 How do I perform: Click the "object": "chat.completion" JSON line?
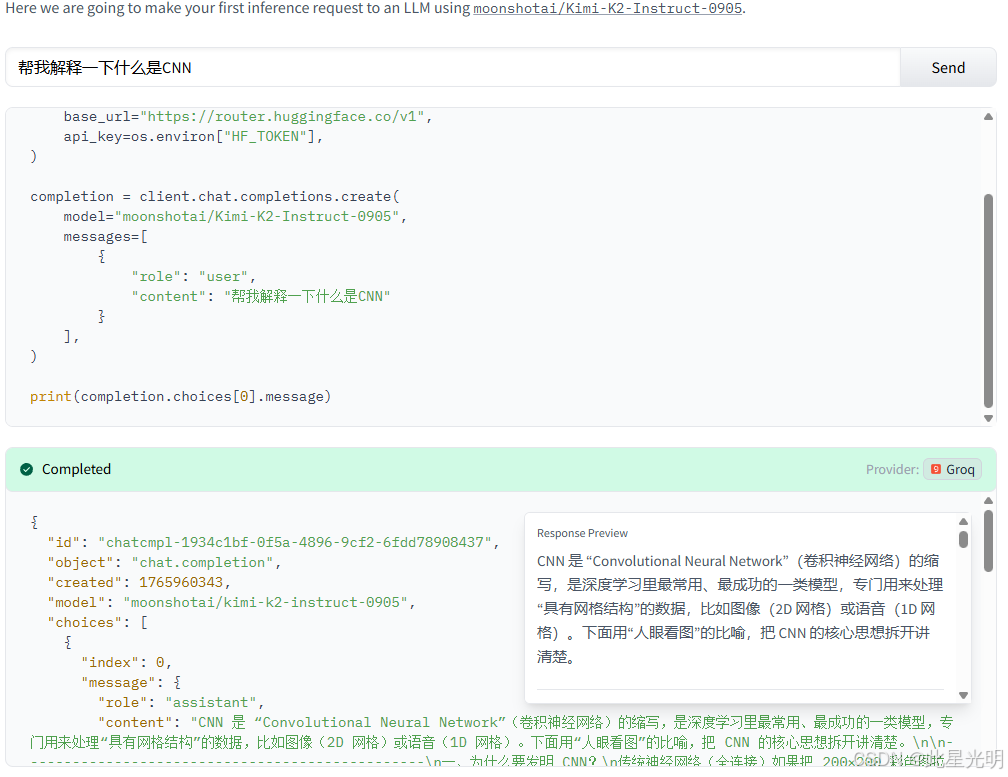(164, 562)
